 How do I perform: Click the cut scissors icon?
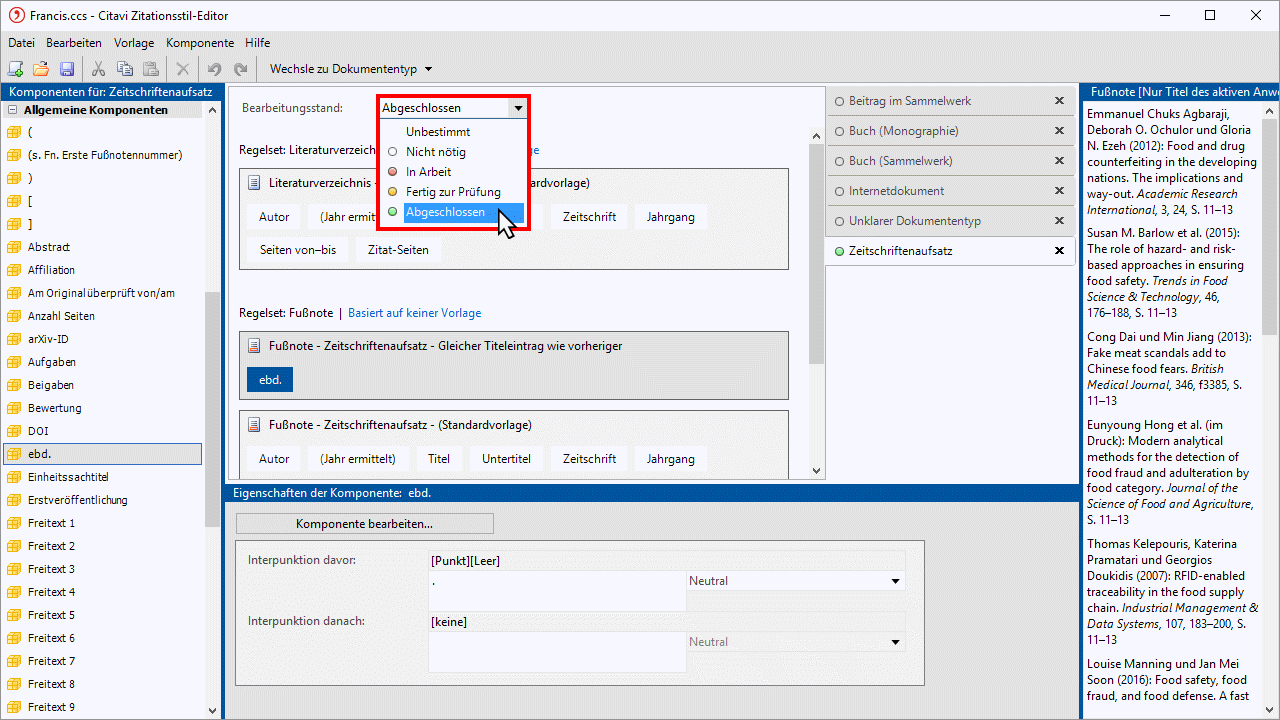[x=98, y=69]
